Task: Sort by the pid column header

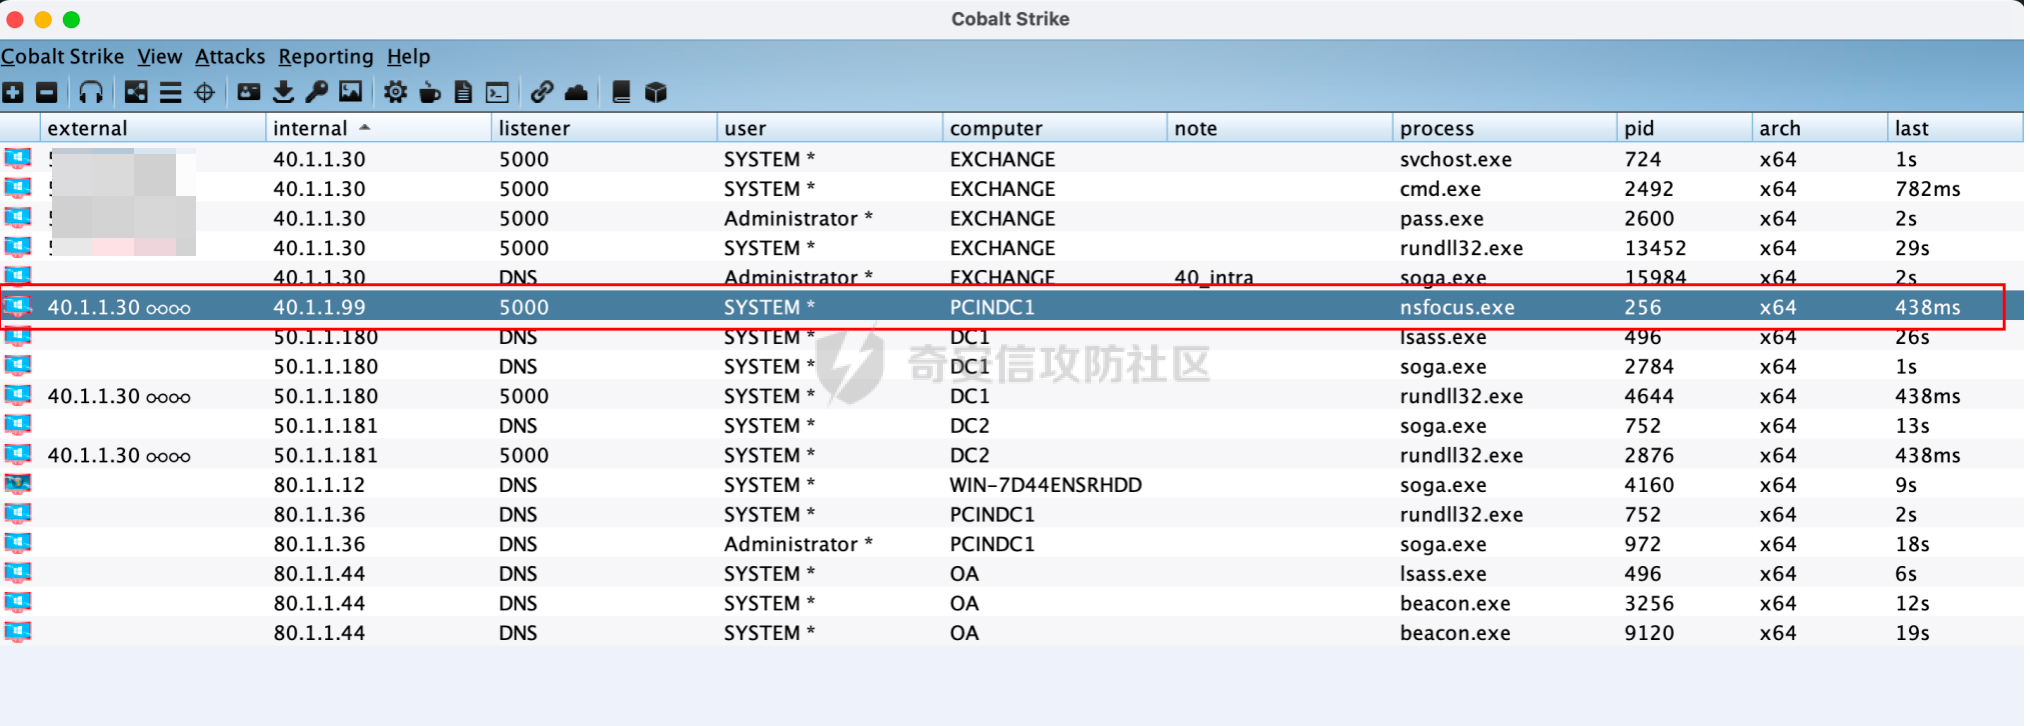Action: (1684, 128)
